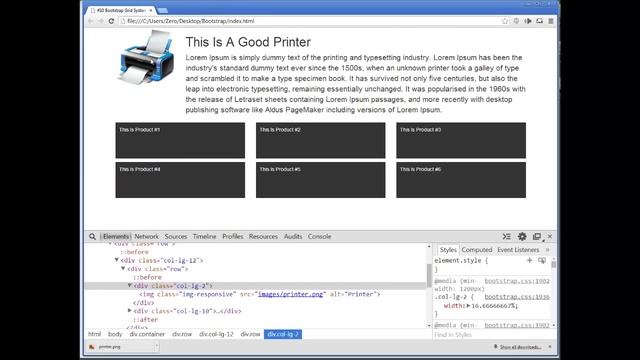Close the DevTools panel with the X
This screenshot has width=640, height=360.
point(550,236)
